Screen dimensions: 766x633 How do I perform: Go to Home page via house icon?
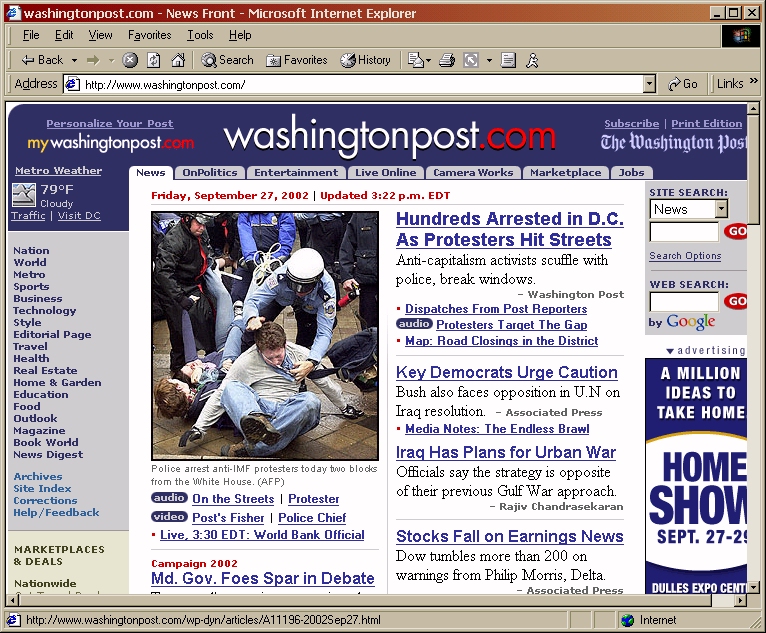(178, 60)
